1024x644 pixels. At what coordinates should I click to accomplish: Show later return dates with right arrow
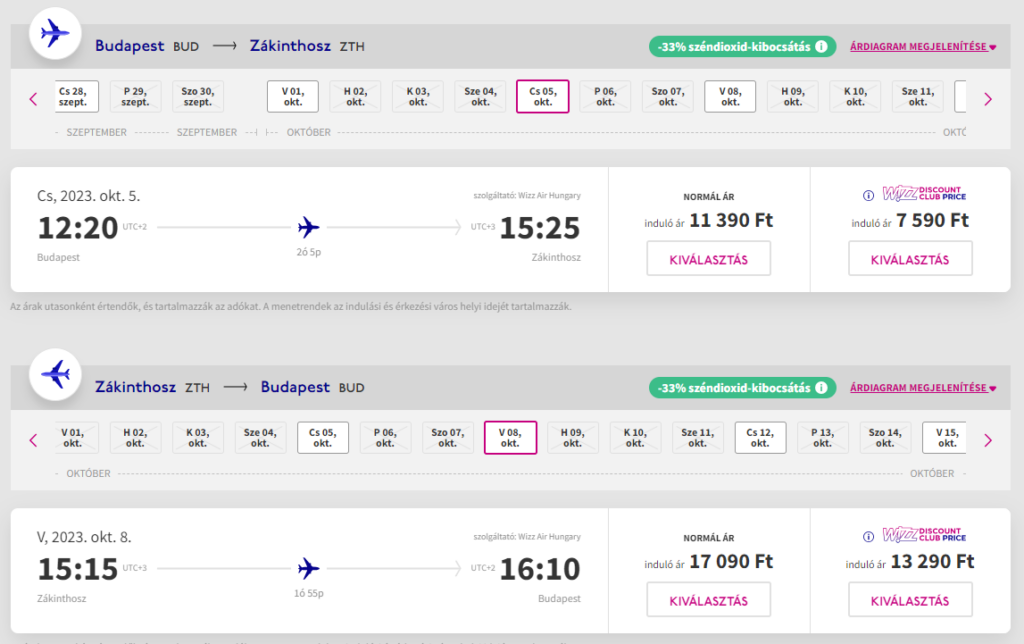[x=988, y=439]
